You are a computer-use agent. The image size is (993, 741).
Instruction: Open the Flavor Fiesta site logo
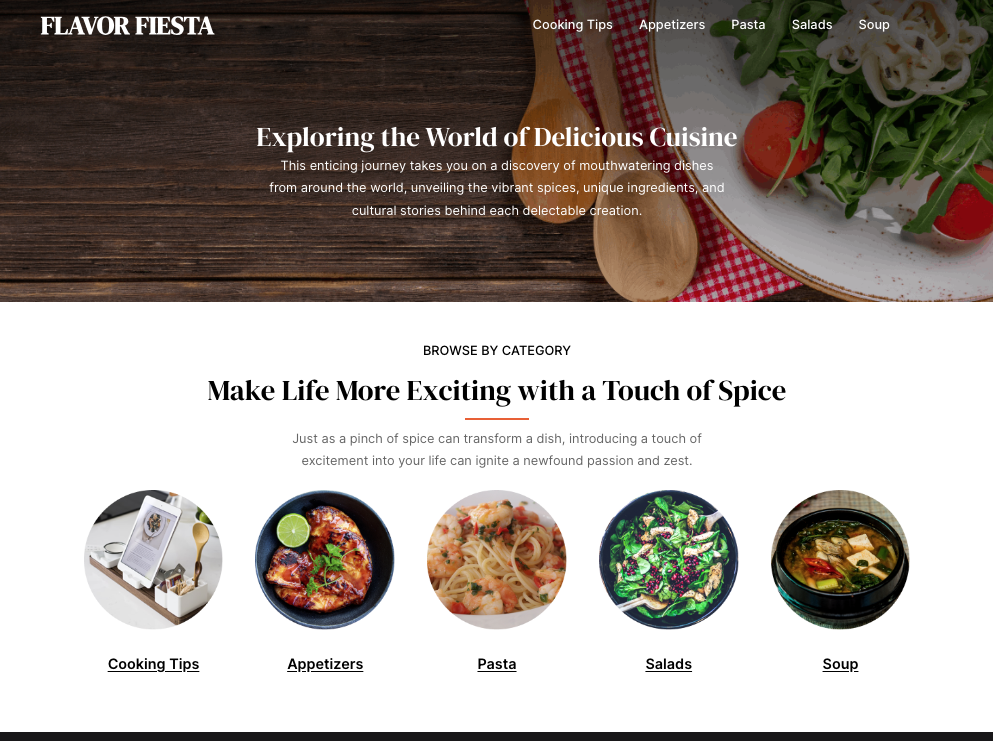127,26
